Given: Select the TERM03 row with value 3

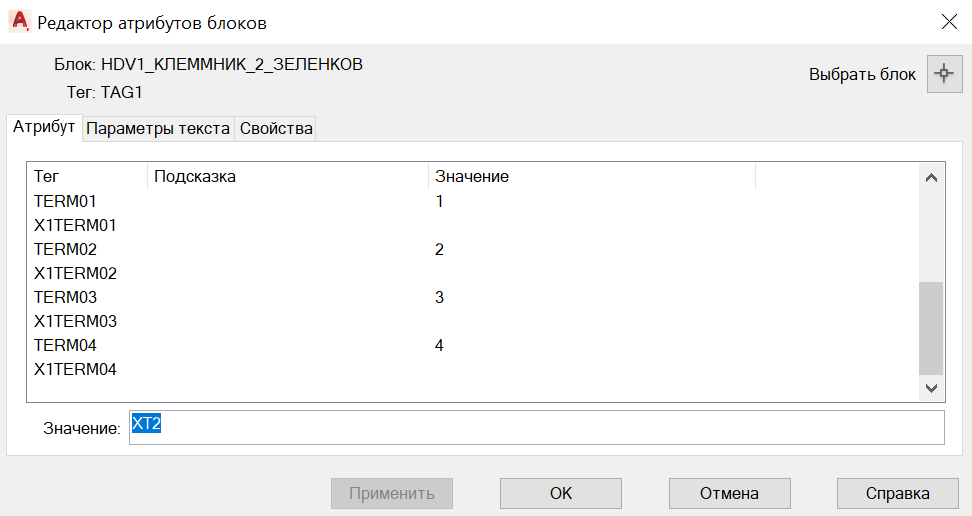Looking at the screenshot, I should pyautogui.click(x=474, y=298).
